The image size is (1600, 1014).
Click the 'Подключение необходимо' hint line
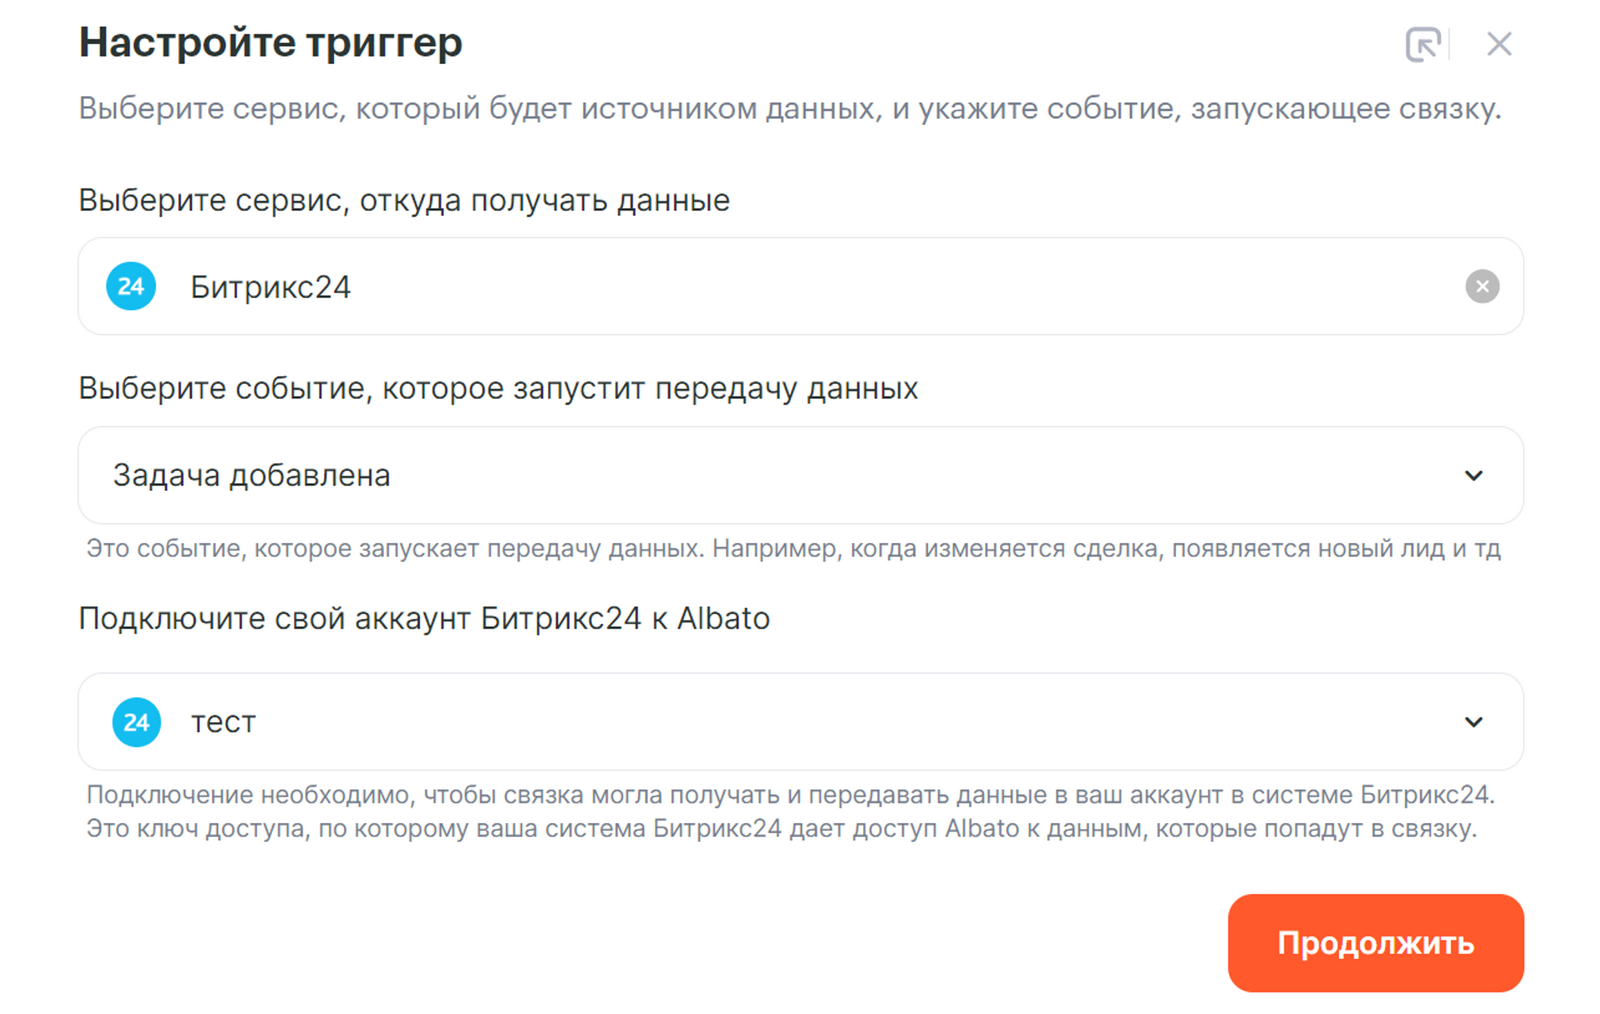789,795
